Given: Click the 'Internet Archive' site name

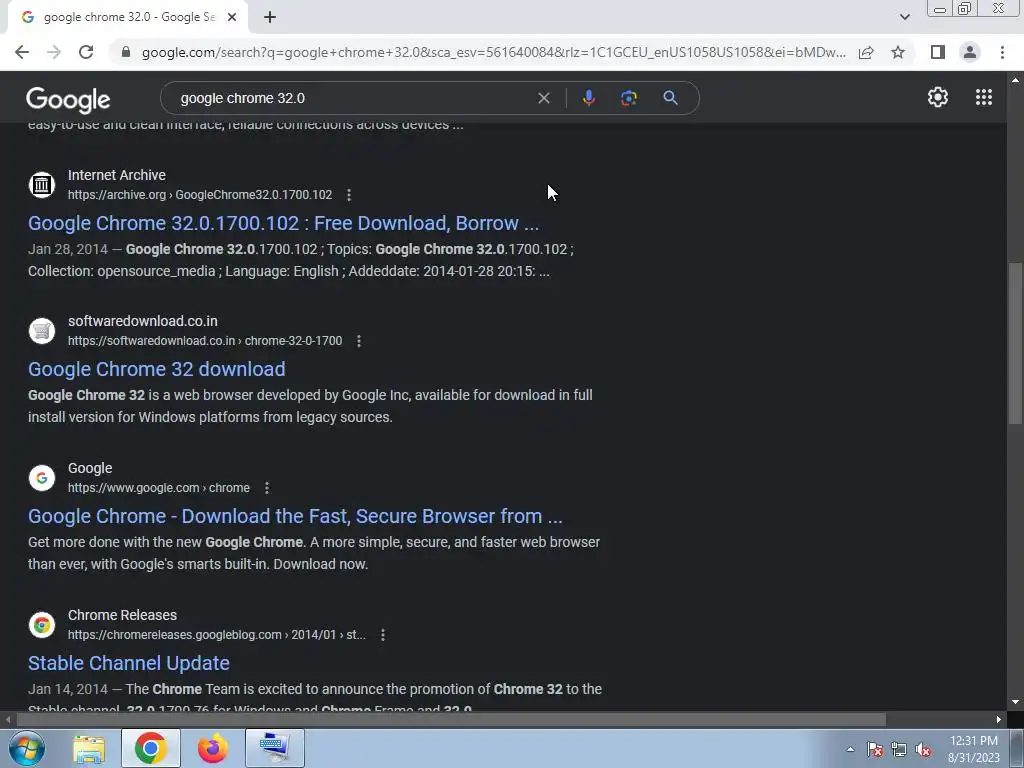Looking at the screenshot, I should coord(117,175).
